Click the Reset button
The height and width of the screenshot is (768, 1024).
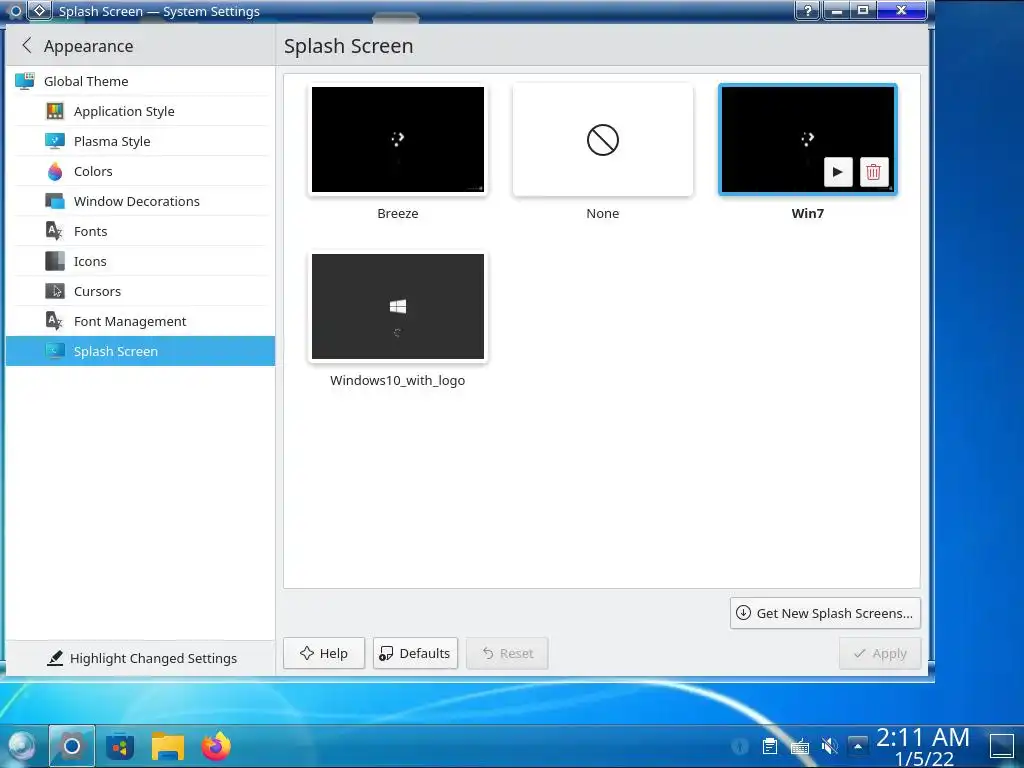coord(507,653)
